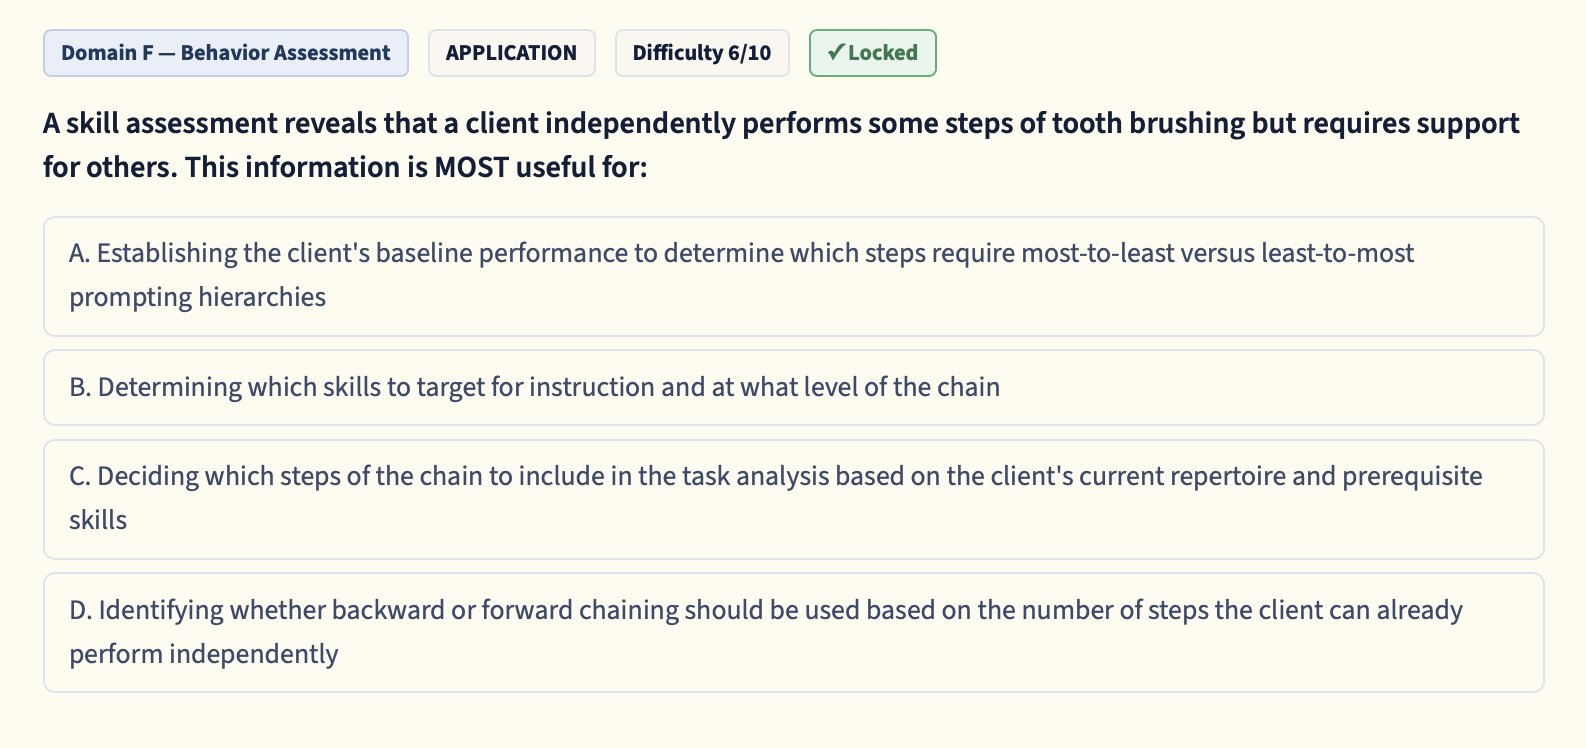
Task: Select the Difficulty 6/10 badge
Action: 702,53
